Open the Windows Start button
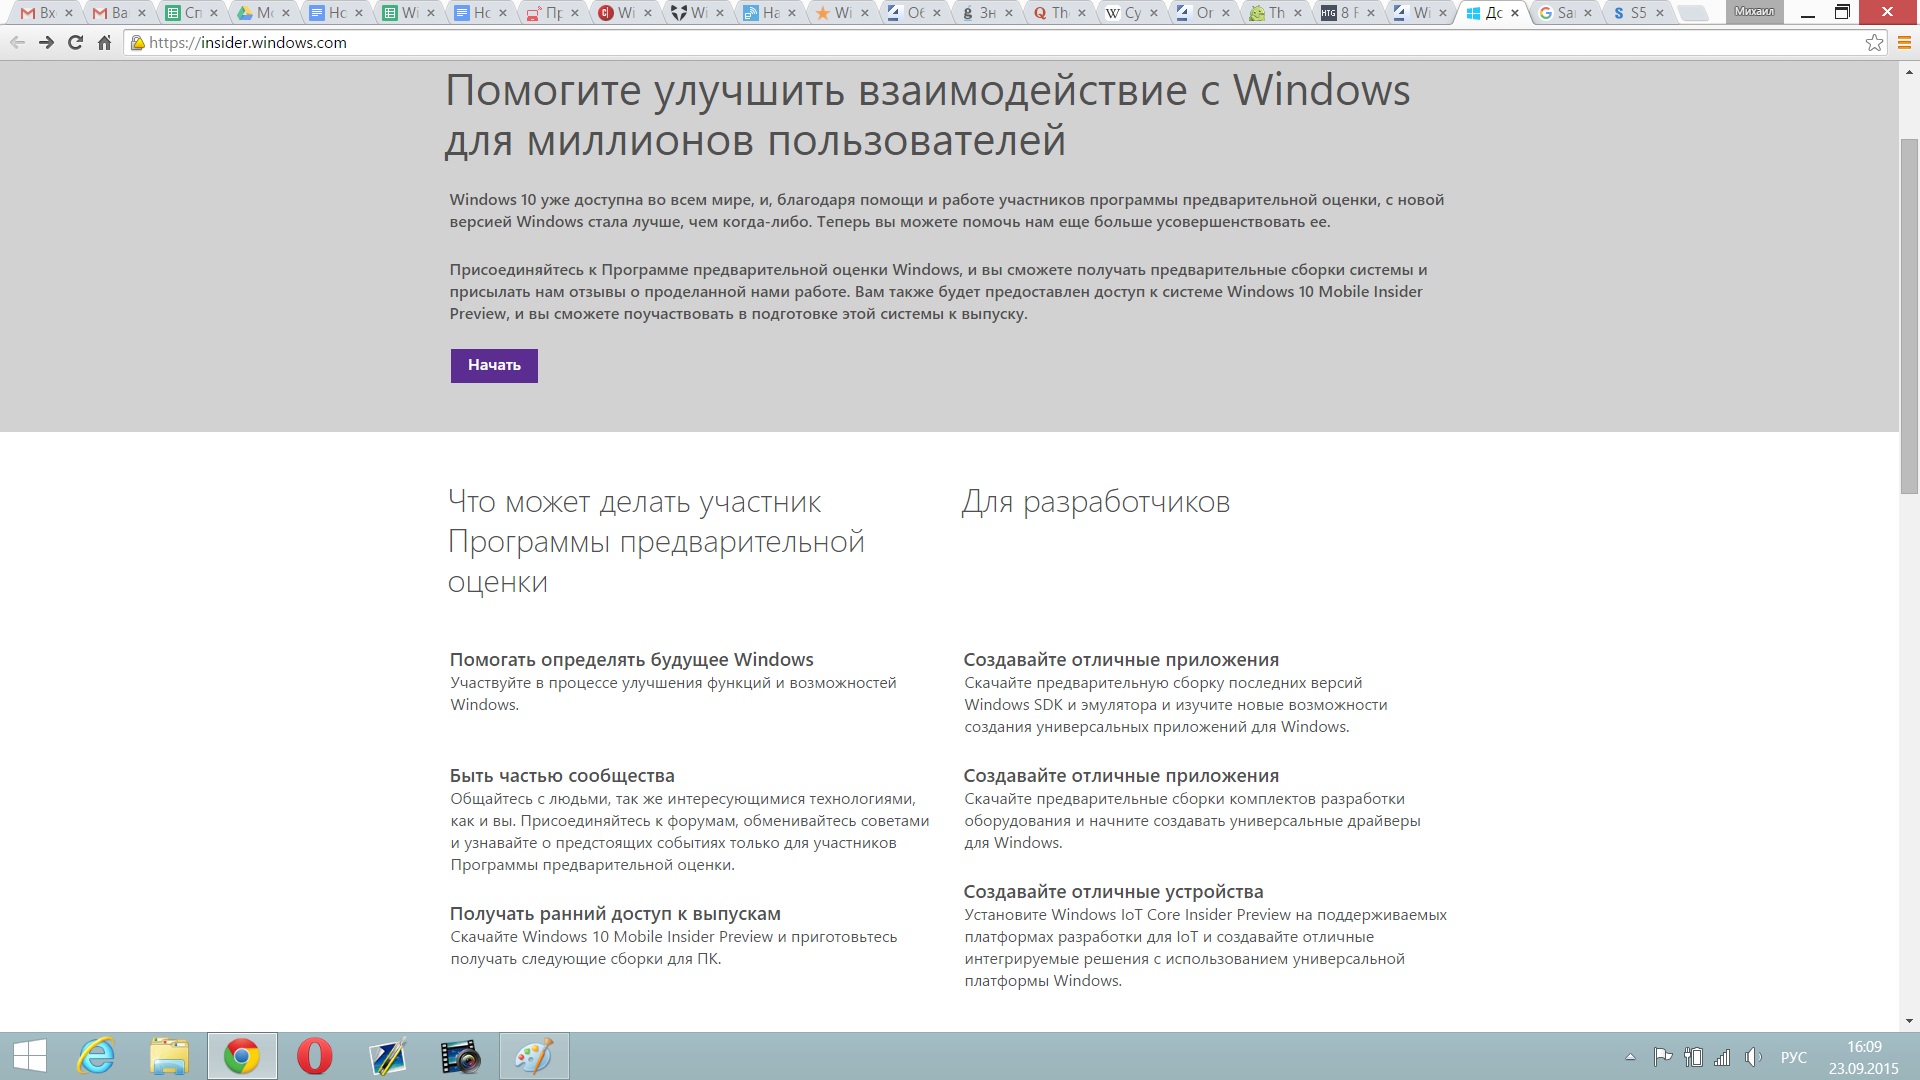This screenshot has width=1920, height=1080. tap(30, 1056)
